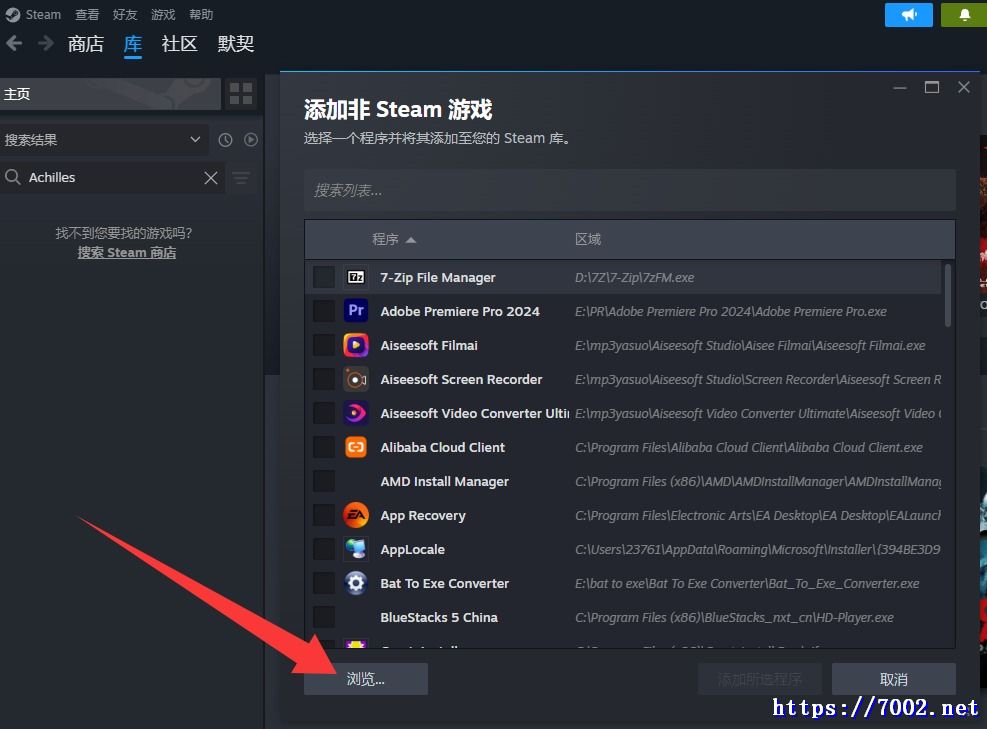987x729 pixels.
Task: Sort by the 区域 column header
Action: [x=588, y=239]
